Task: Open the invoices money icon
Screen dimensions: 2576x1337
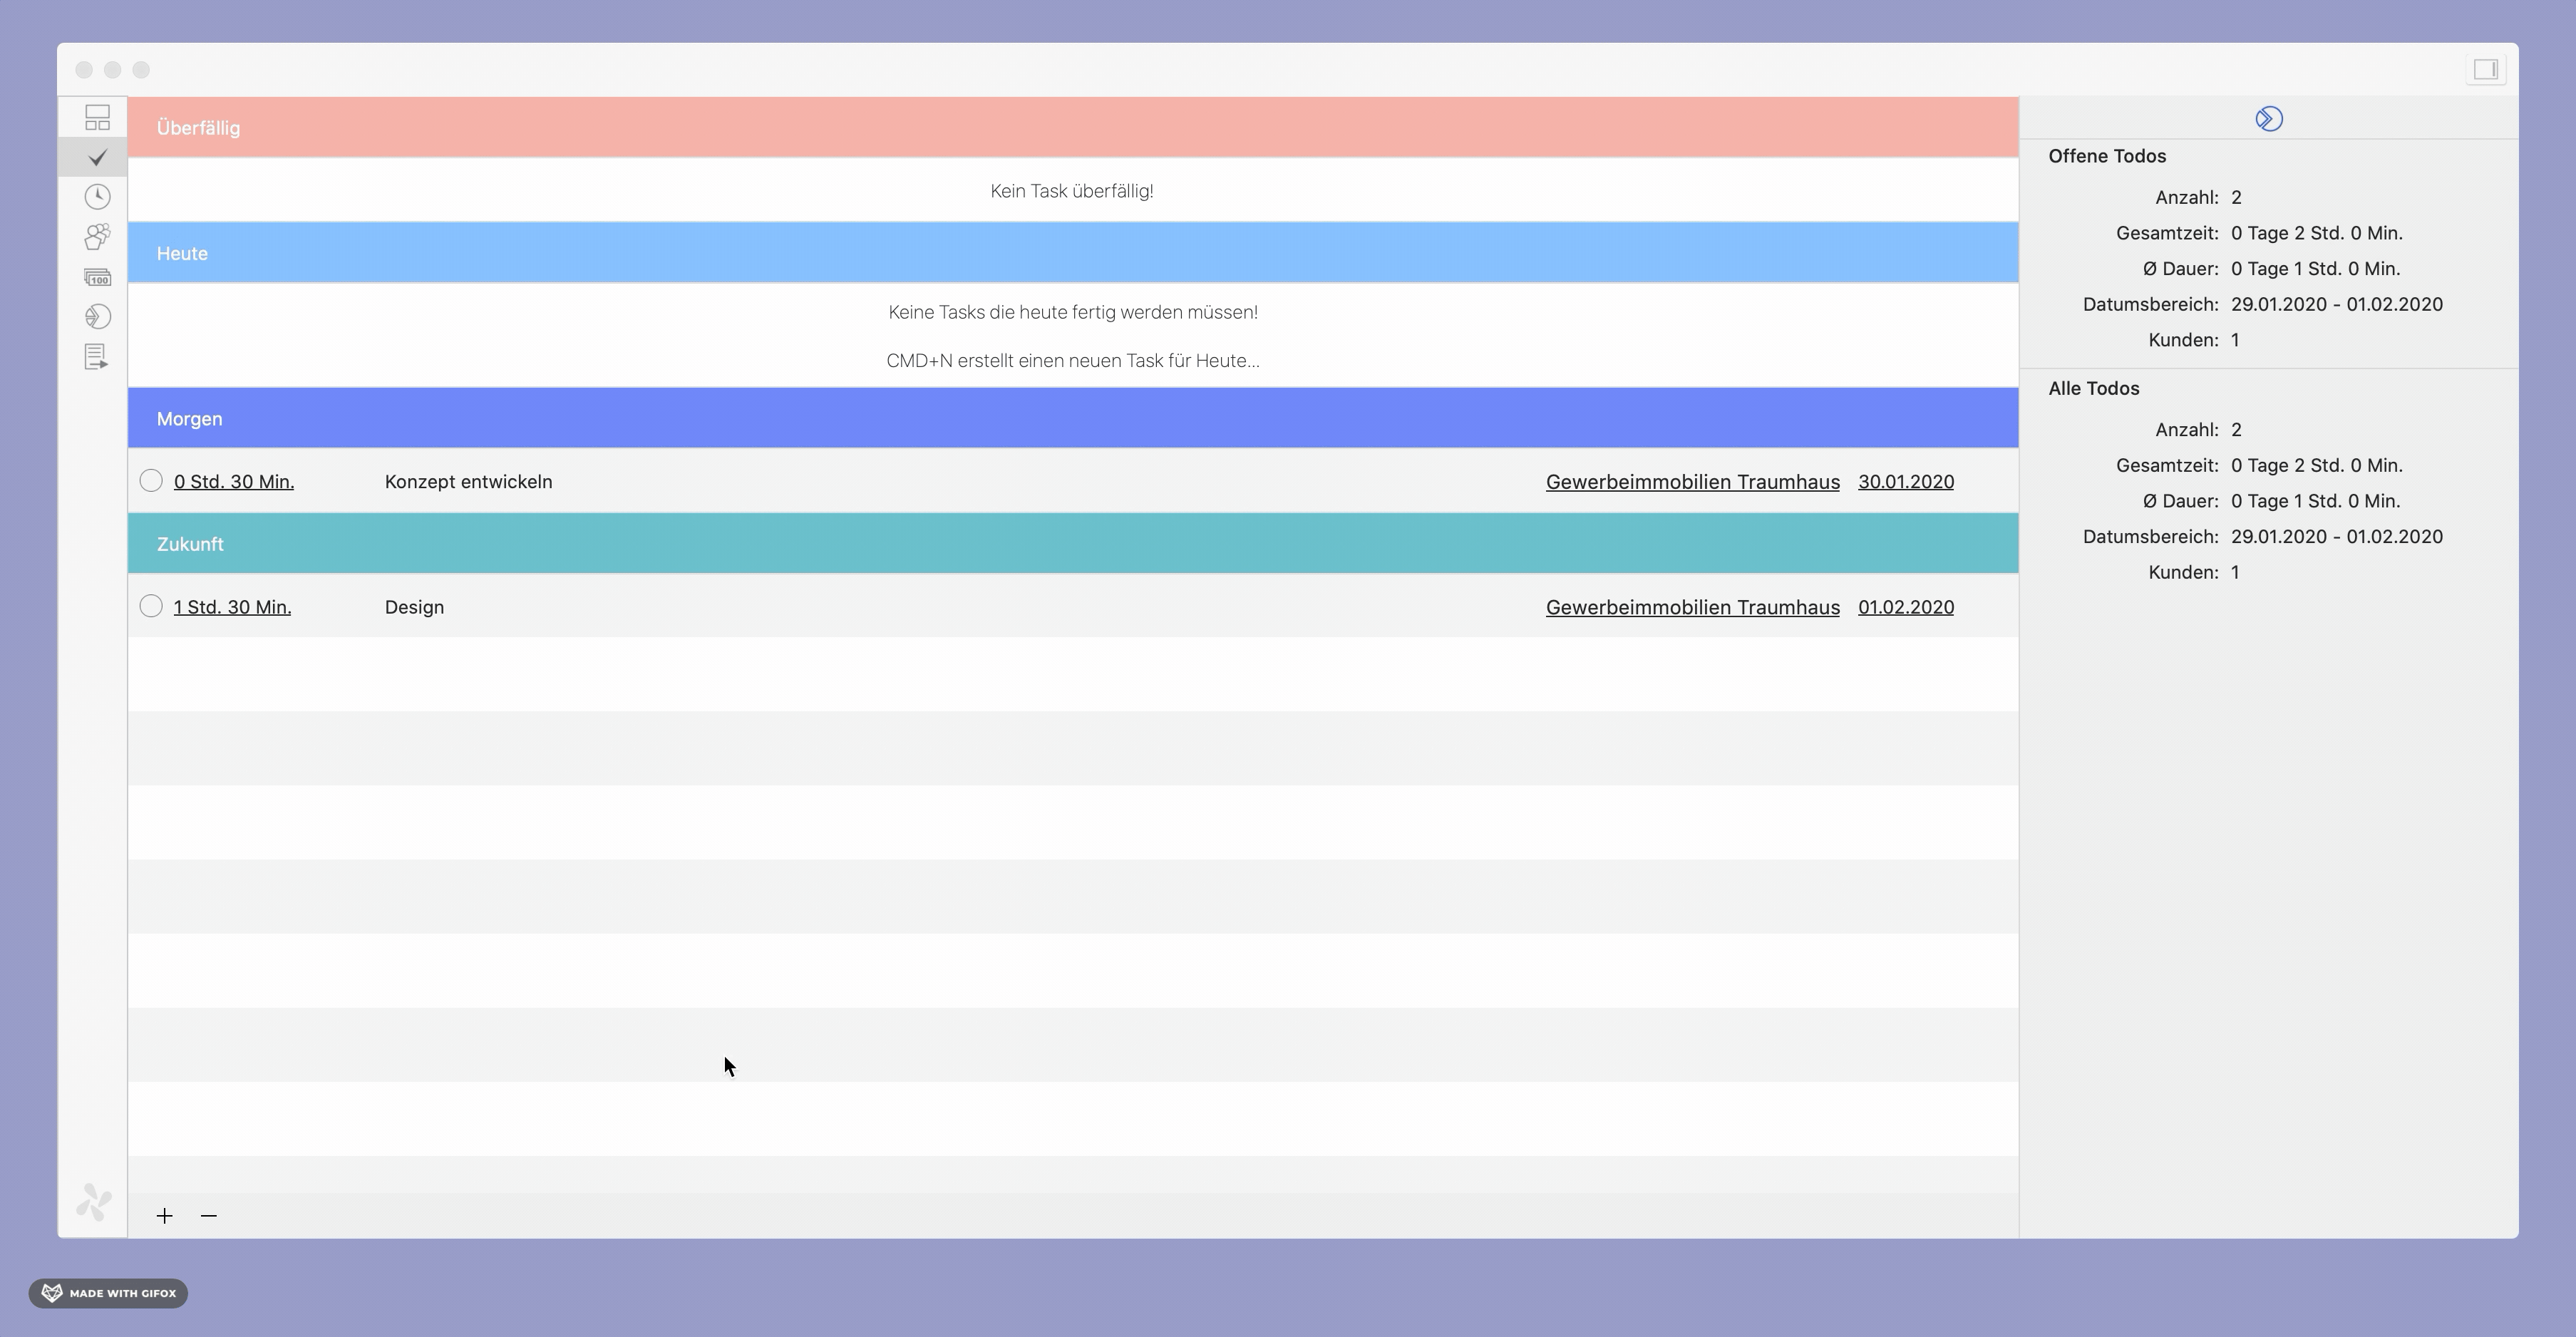Action: pyautogui.click(x=97, y=277)
